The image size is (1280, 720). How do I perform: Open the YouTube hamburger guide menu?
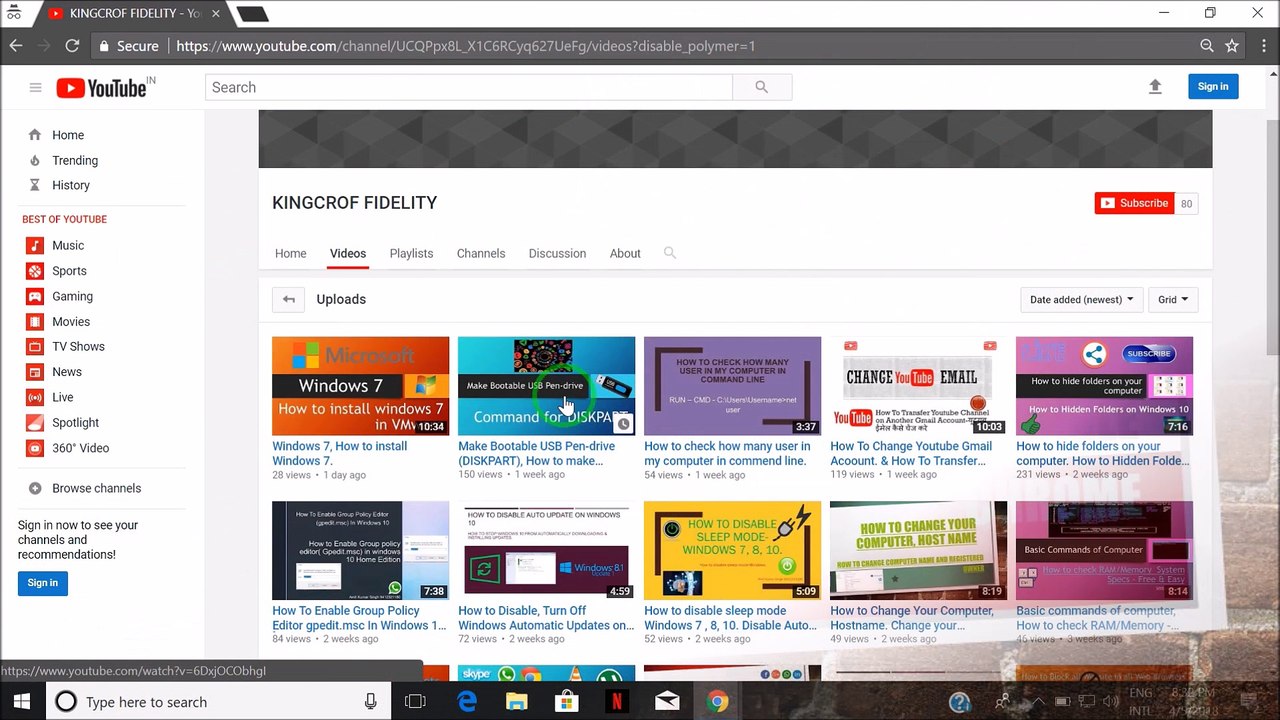tap(35, 88)
